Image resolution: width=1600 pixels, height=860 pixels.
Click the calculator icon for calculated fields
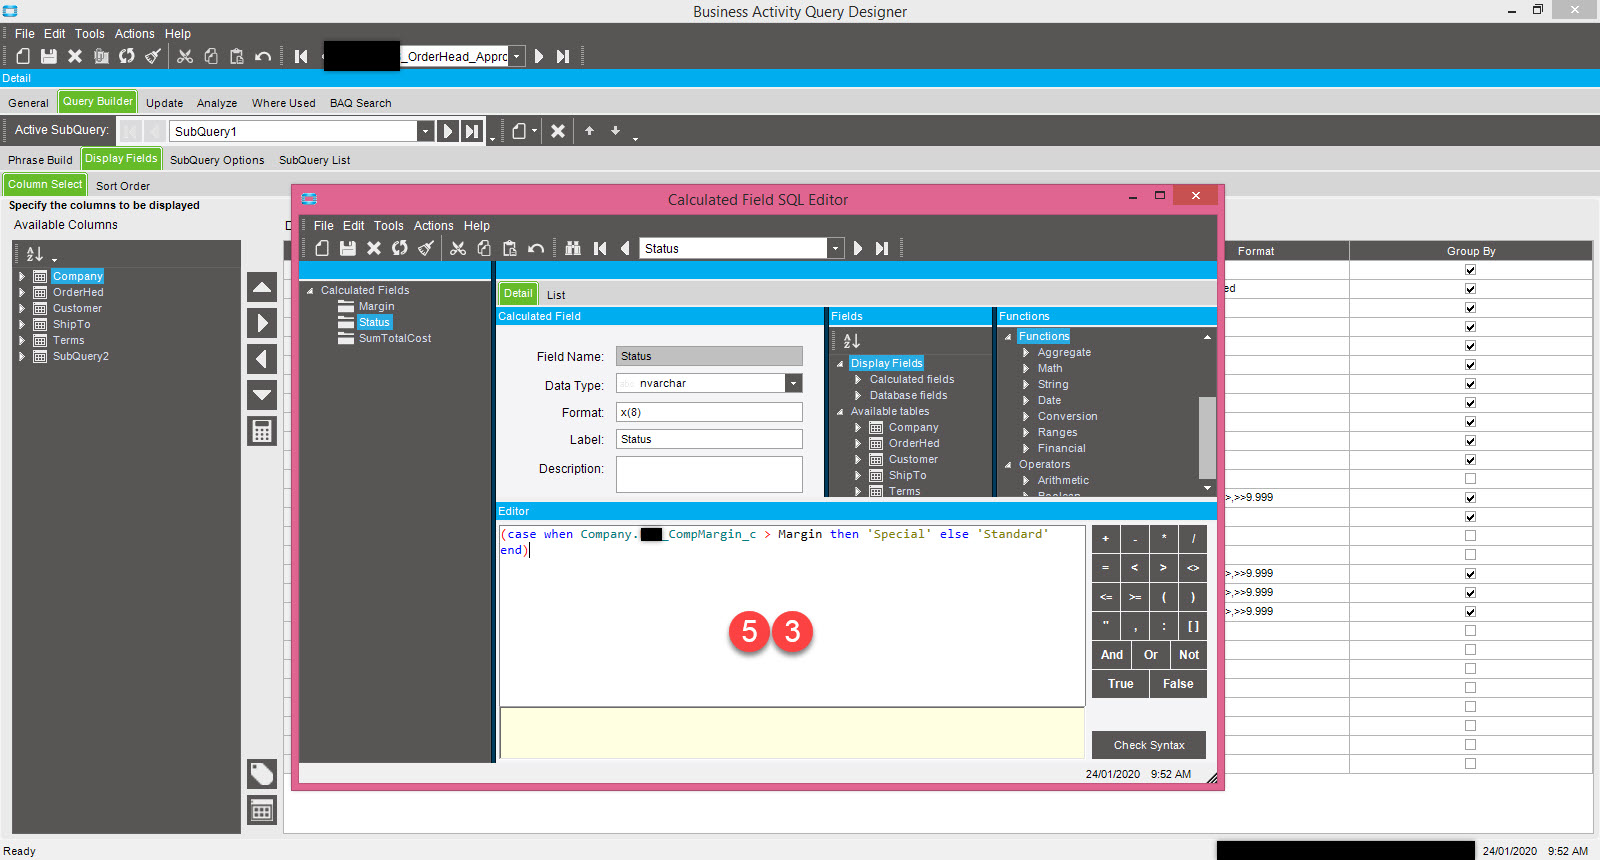(262, 431)
